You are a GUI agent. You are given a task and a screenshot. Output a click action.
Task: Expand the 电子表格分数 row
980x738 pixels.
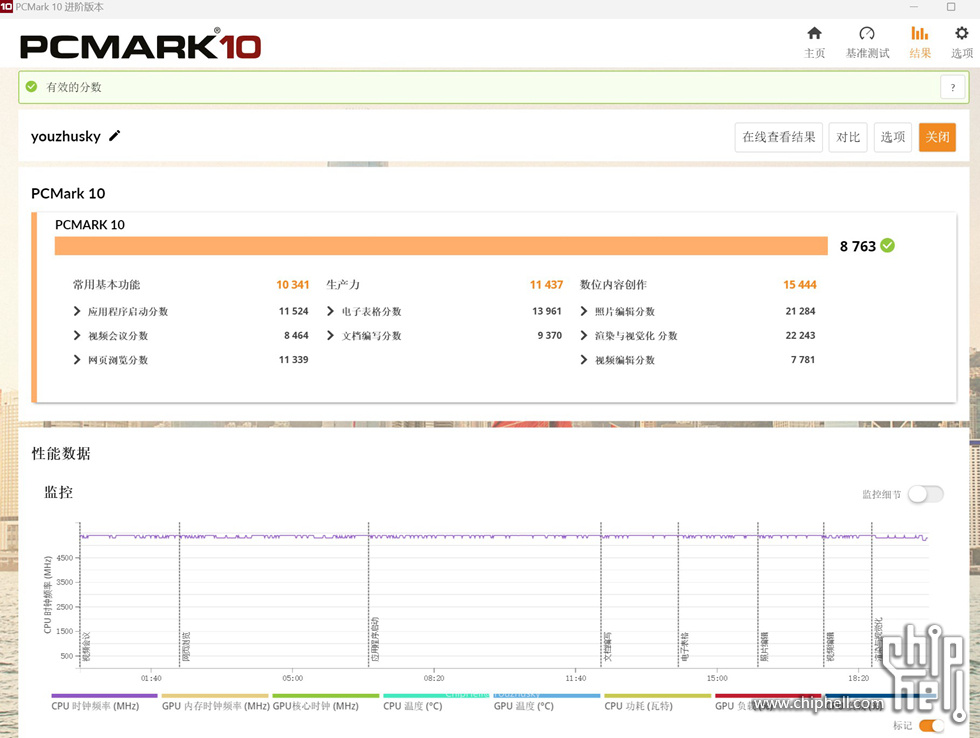point(331,311)
